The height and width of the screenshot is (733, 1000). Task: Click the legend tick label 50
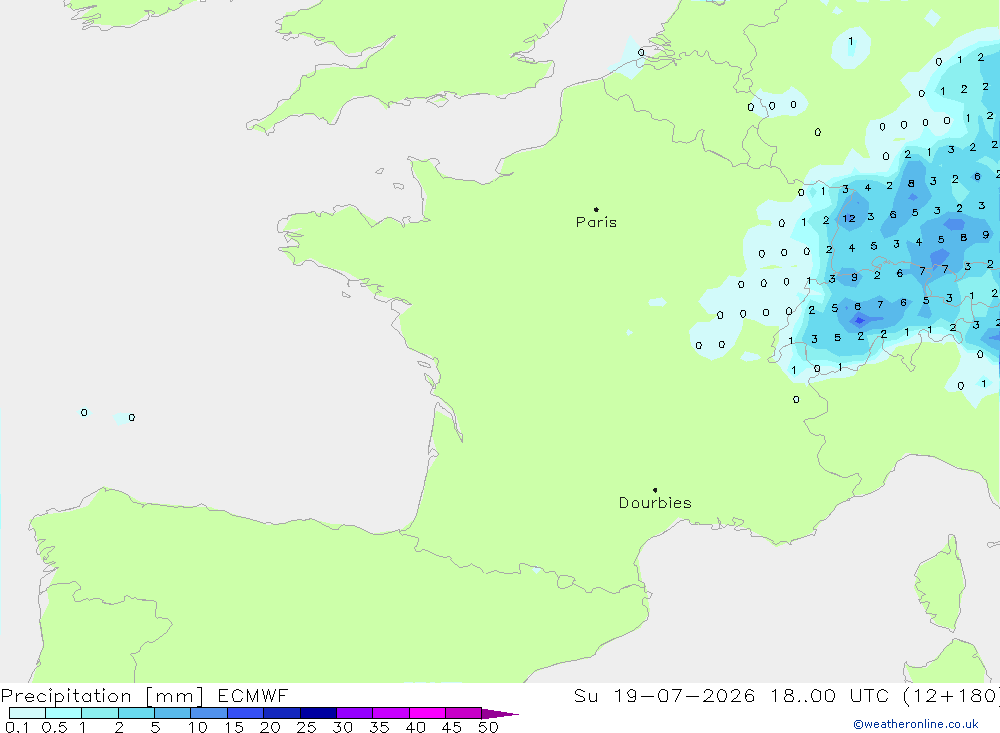click(x=488, y=727)
